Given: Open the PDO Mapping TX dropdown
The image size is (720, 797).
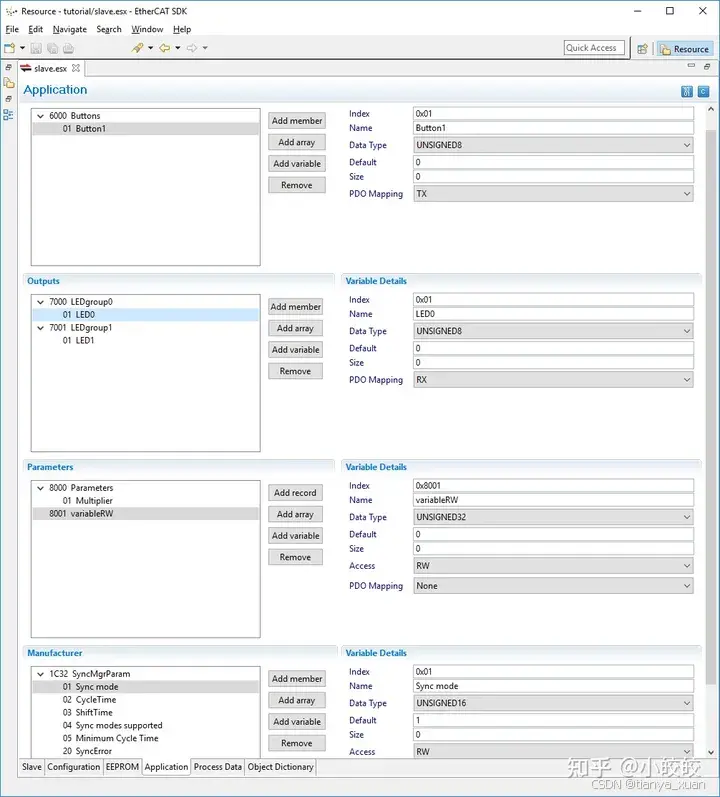Looking at the screenshot, I should (x=553, y=194).
